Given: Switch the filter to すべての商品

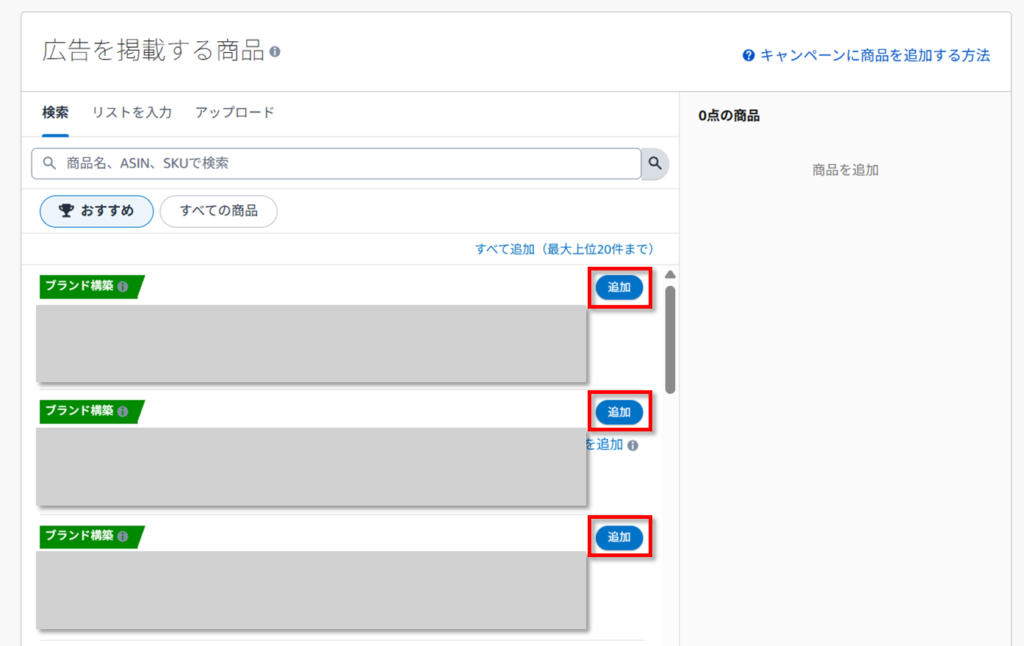Looking at the screenshot, I should pyautogui.click(x=218, y=211).
